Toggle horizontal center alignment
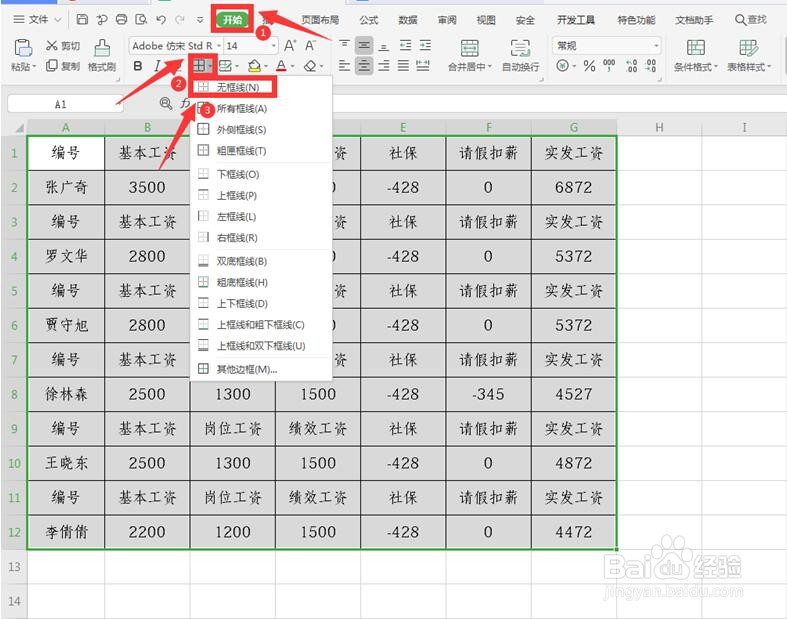The width and height of the screenshot is (787, 619). coord(364,66)
